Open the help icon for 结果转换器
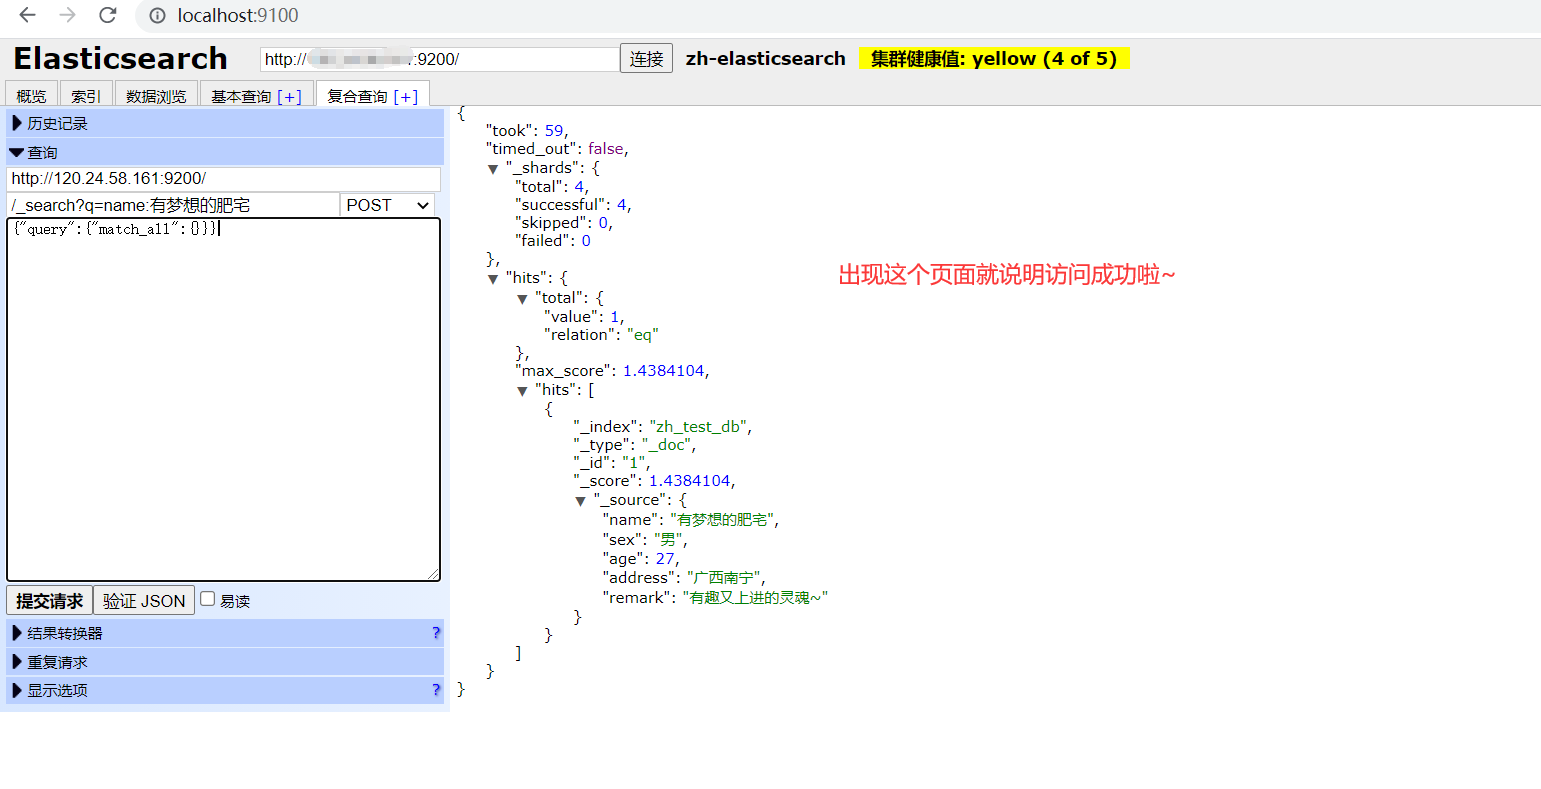The width and height of the screenshot is (1541, 789). [436, 633]
